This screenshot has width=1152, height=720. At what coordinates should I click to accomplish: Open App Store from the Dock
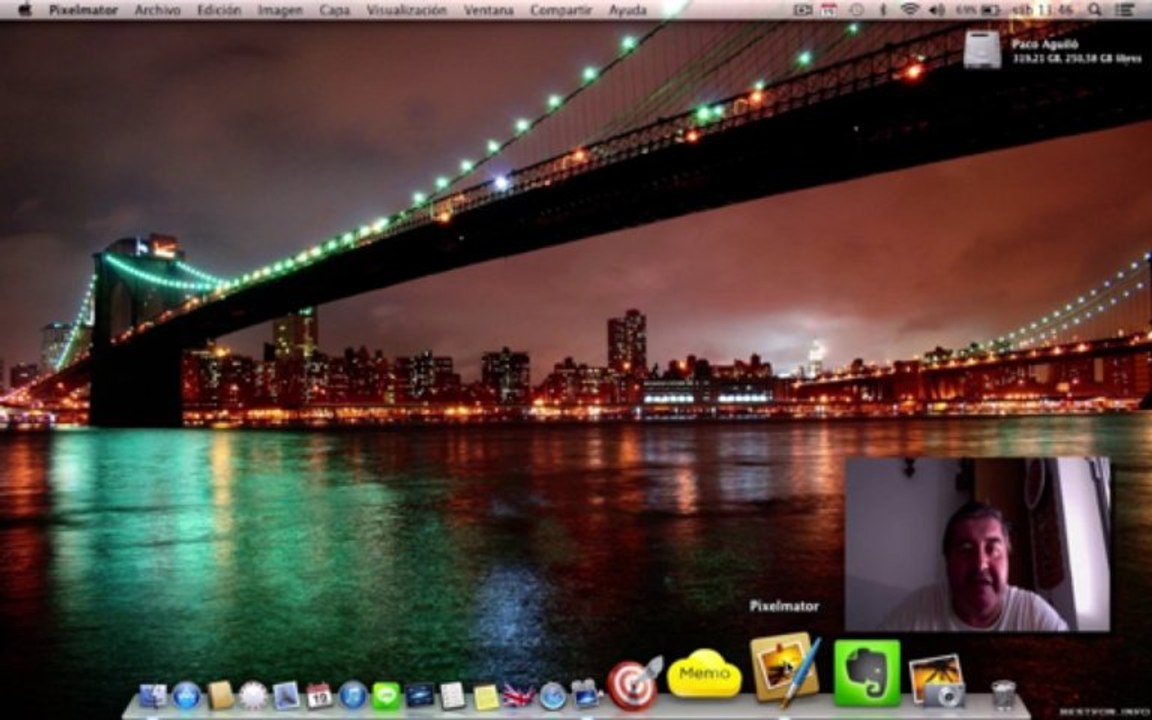187,695
